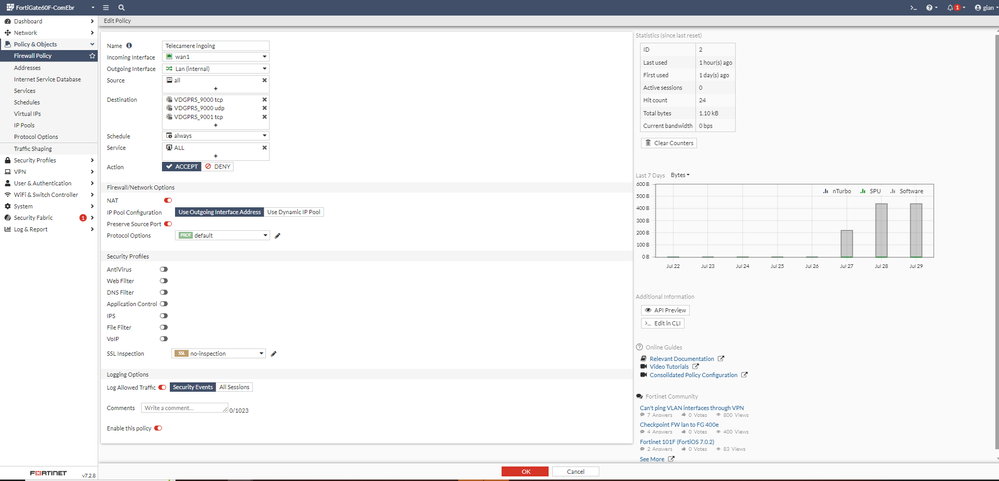
Task: Toggle the NAT switch
Action: (168, 201)
